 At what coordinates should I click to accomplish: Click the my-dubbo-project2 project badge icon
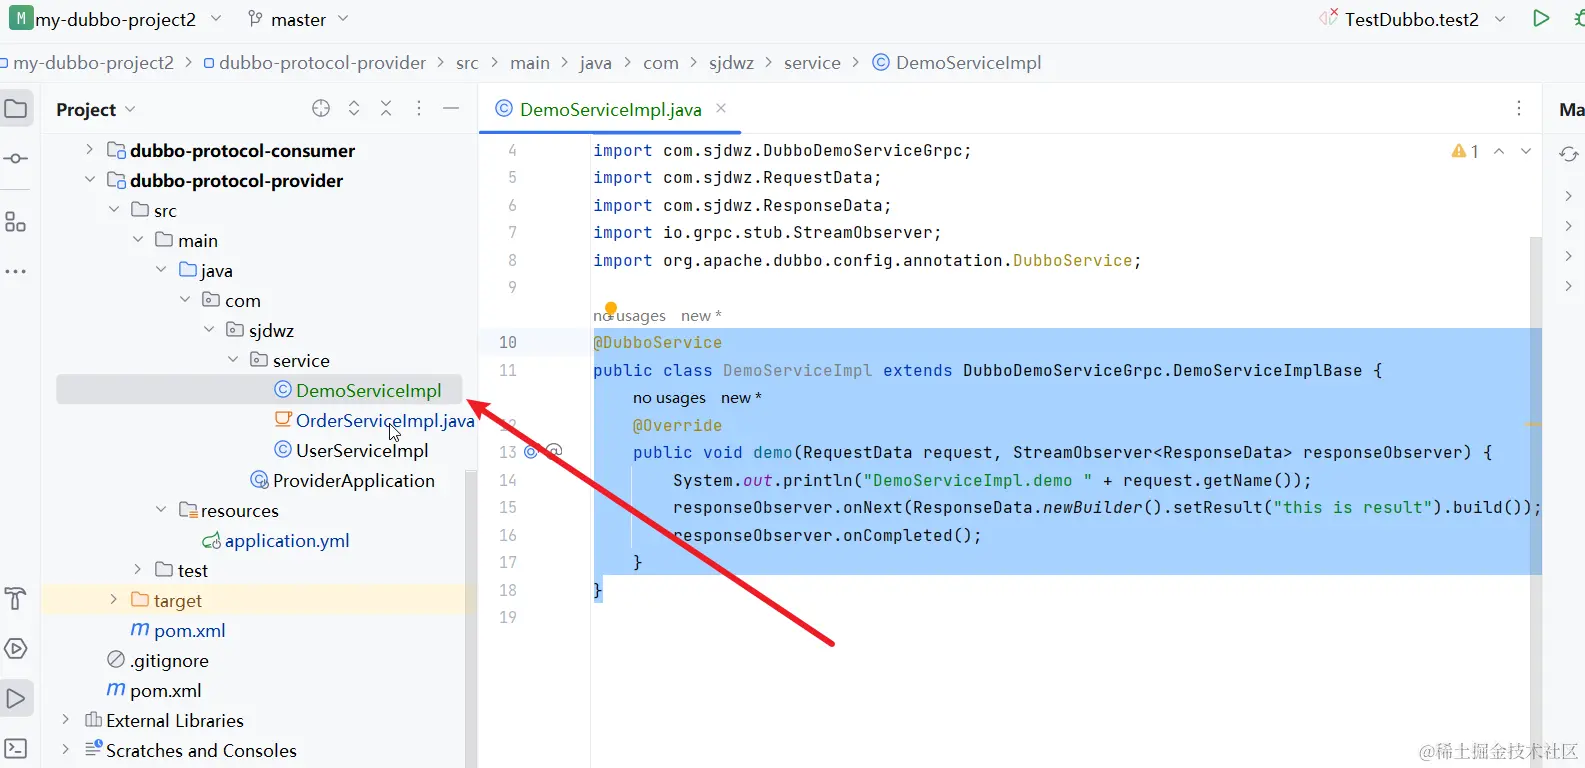tap(20, 18)
